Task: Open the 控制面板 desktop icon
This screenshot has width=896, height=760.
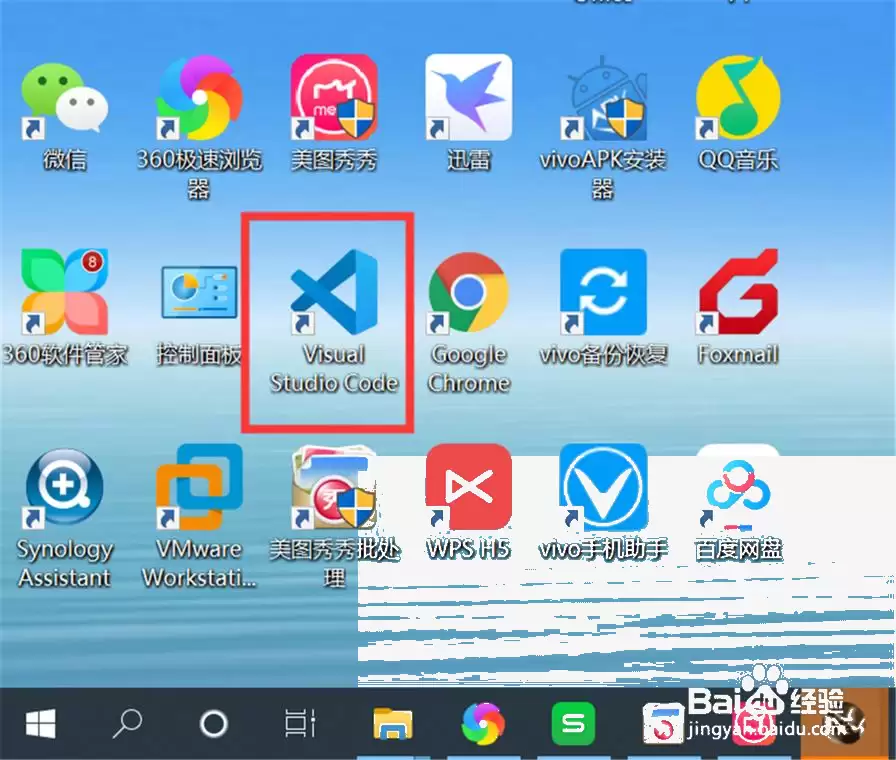Action: [199, 291]
